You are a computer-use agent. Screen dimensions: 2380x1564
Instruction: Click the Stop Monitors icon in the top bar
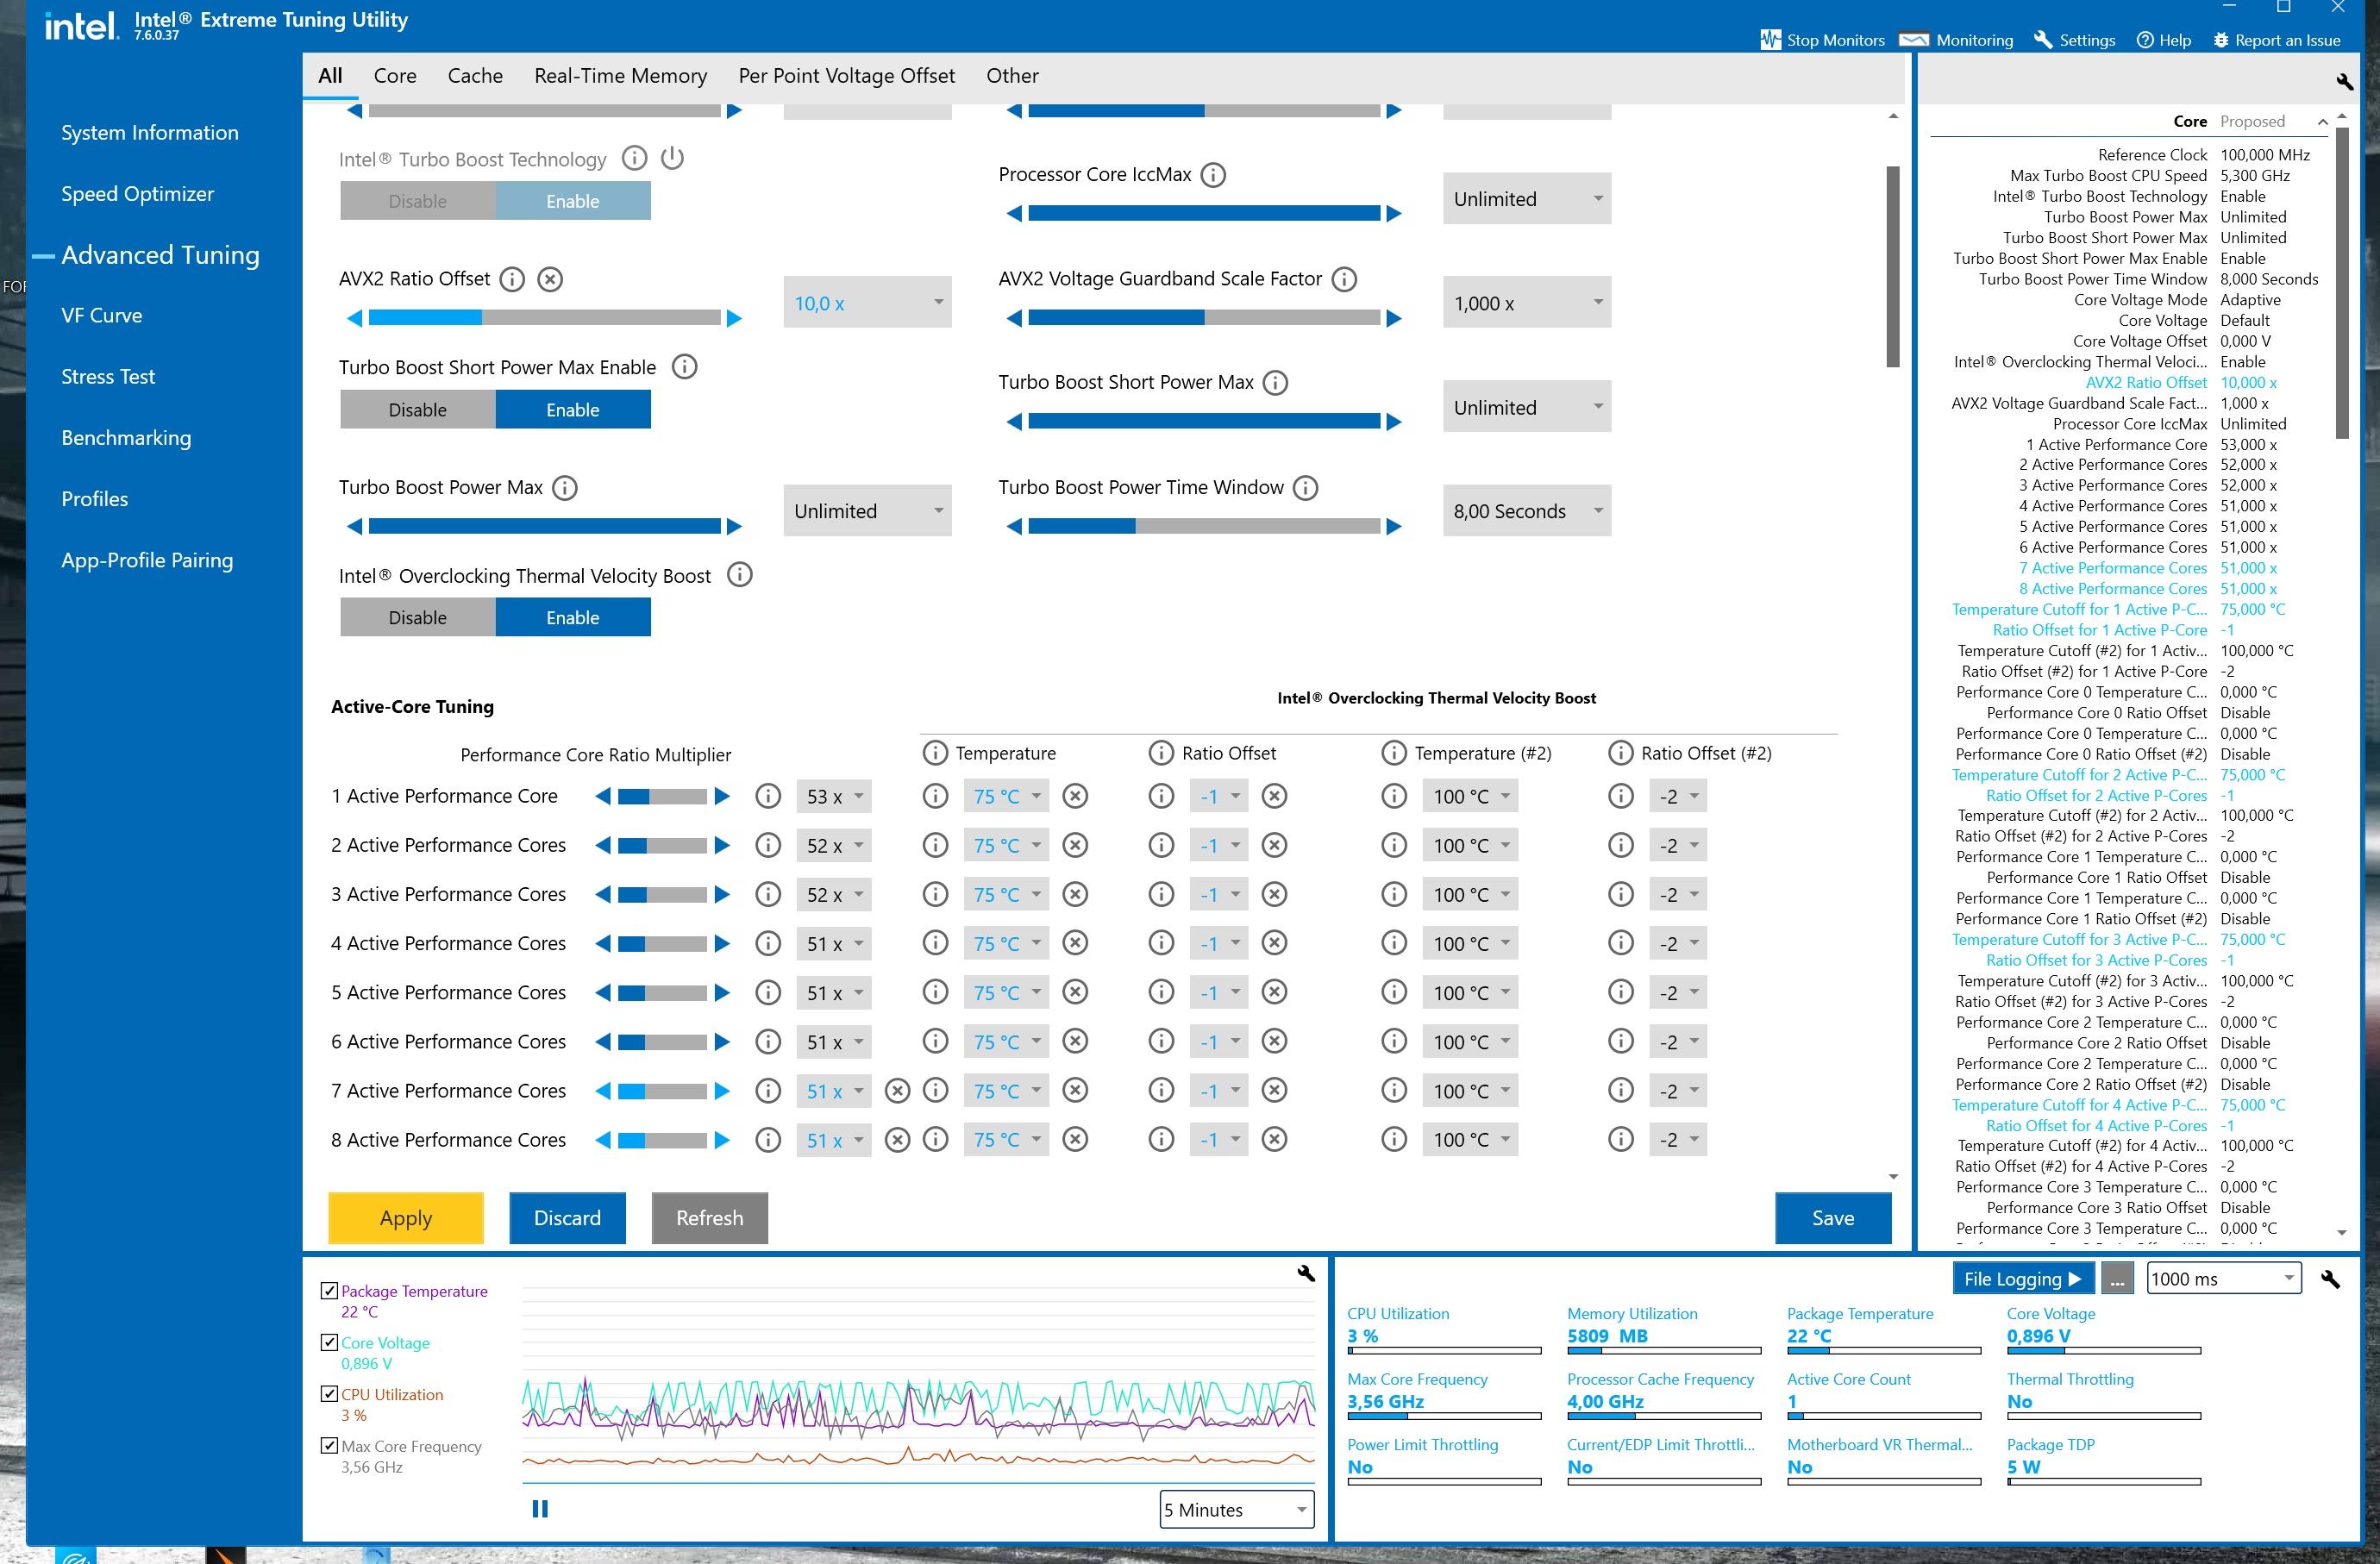point(1770,40)
